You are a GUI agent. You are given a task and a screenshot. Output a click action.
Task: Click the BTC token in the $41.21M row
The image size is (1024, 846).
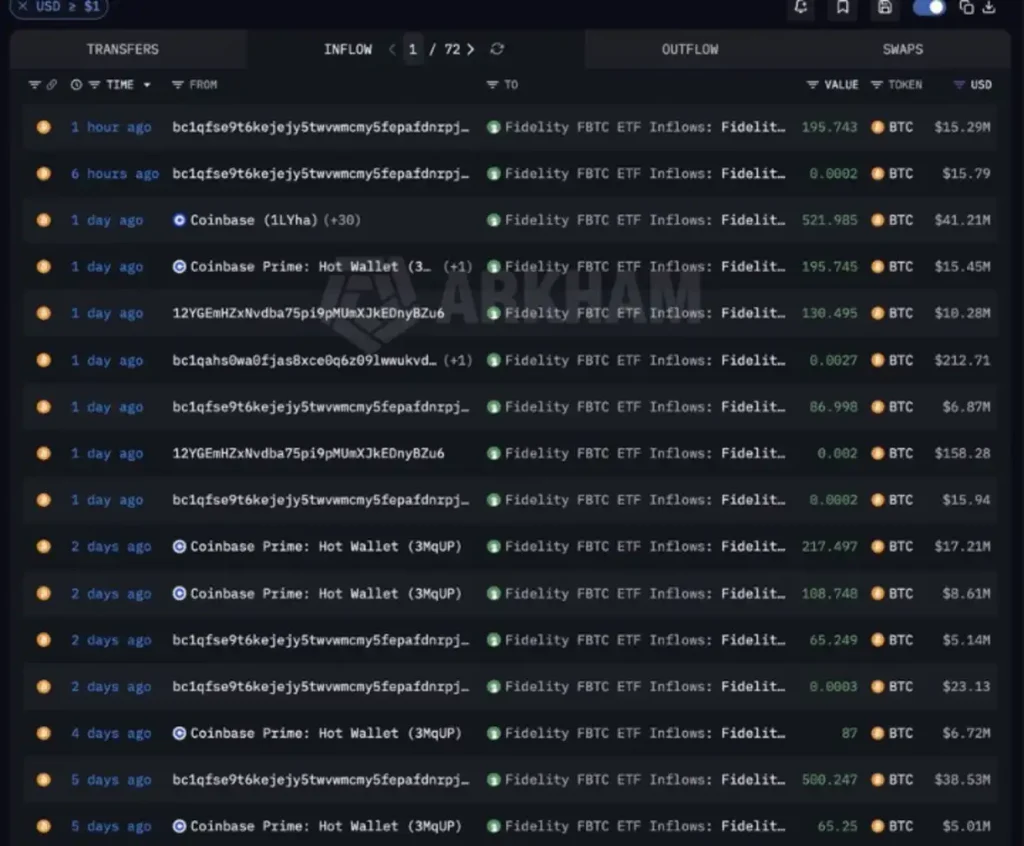click(x=901, y=220)
